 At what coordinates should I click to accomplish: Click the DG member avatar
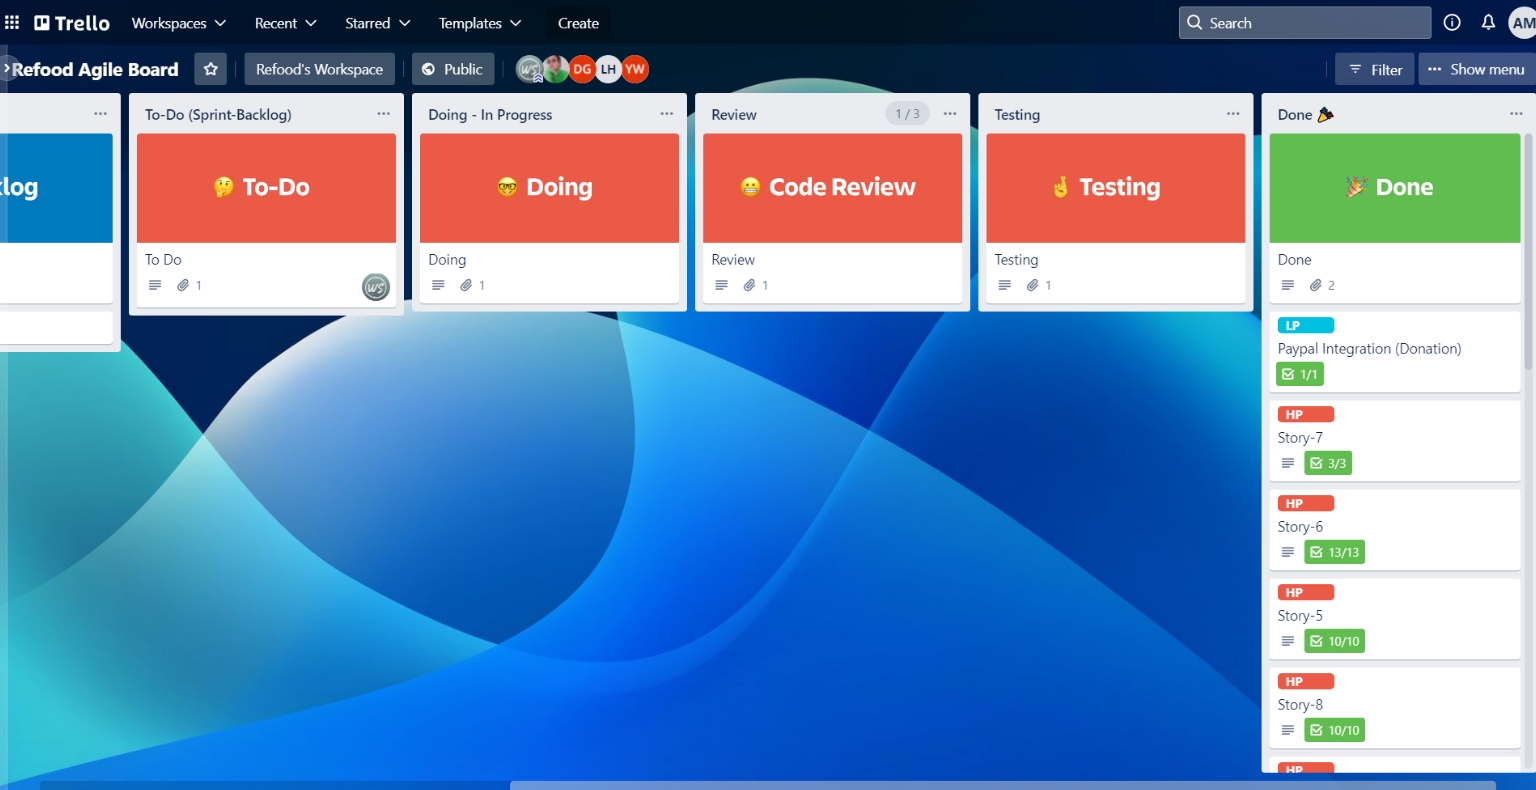582,69
